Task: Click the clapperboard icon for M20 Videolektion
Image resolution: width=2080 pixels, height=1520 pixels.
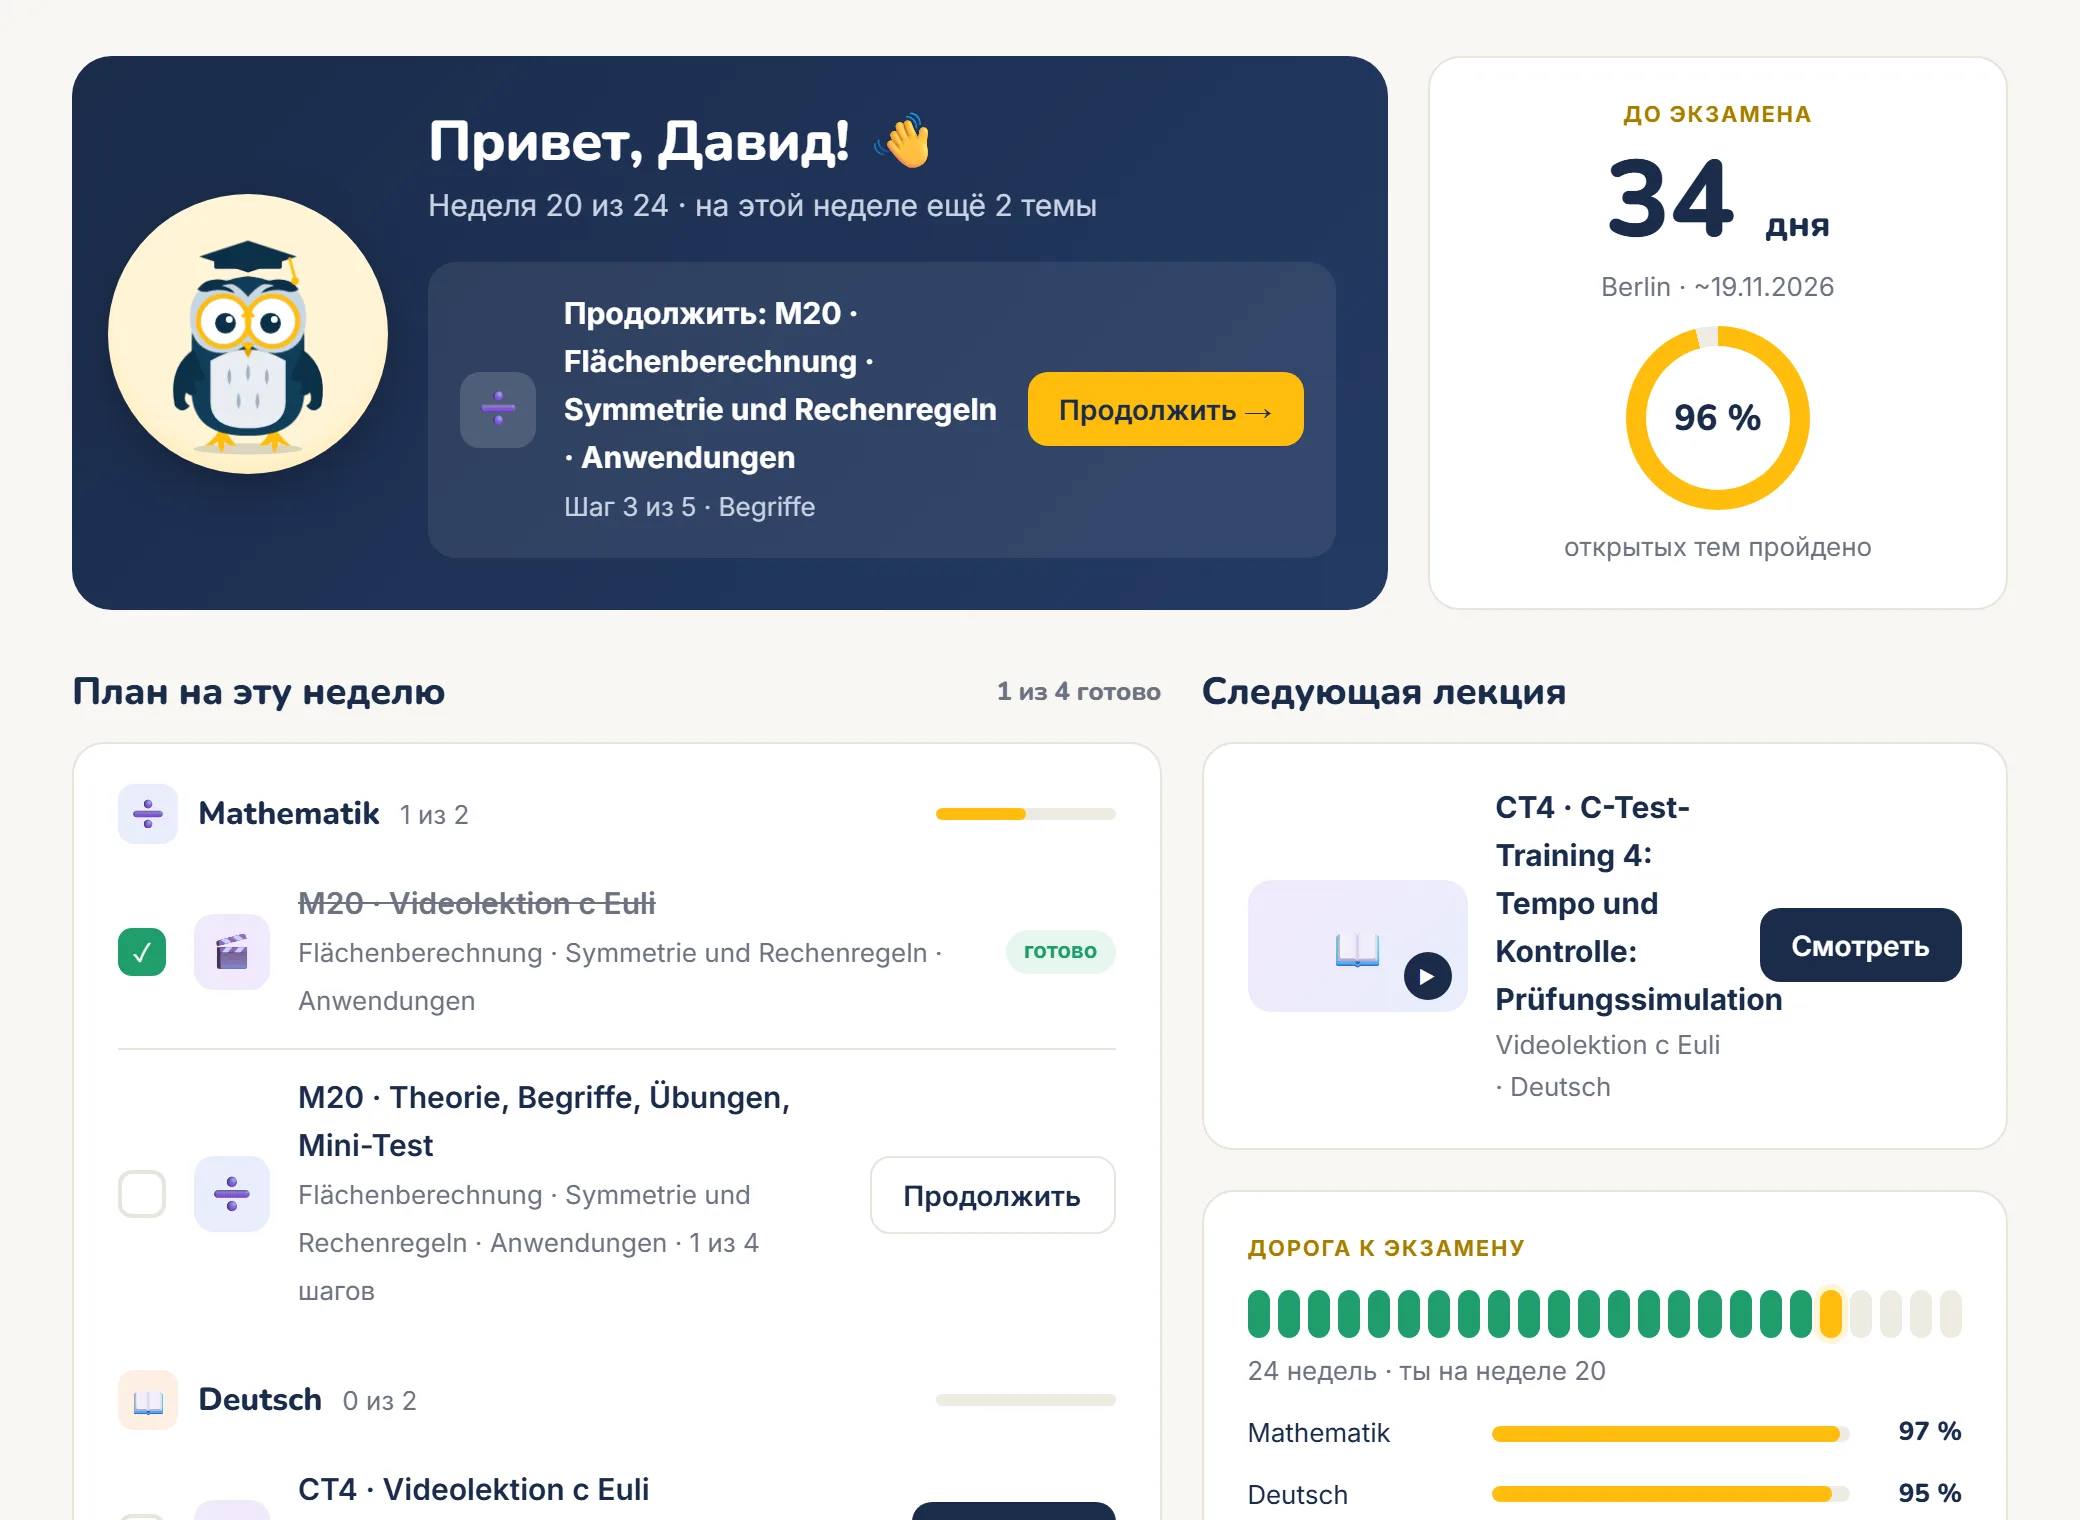Action: click(x=232, y=952)
